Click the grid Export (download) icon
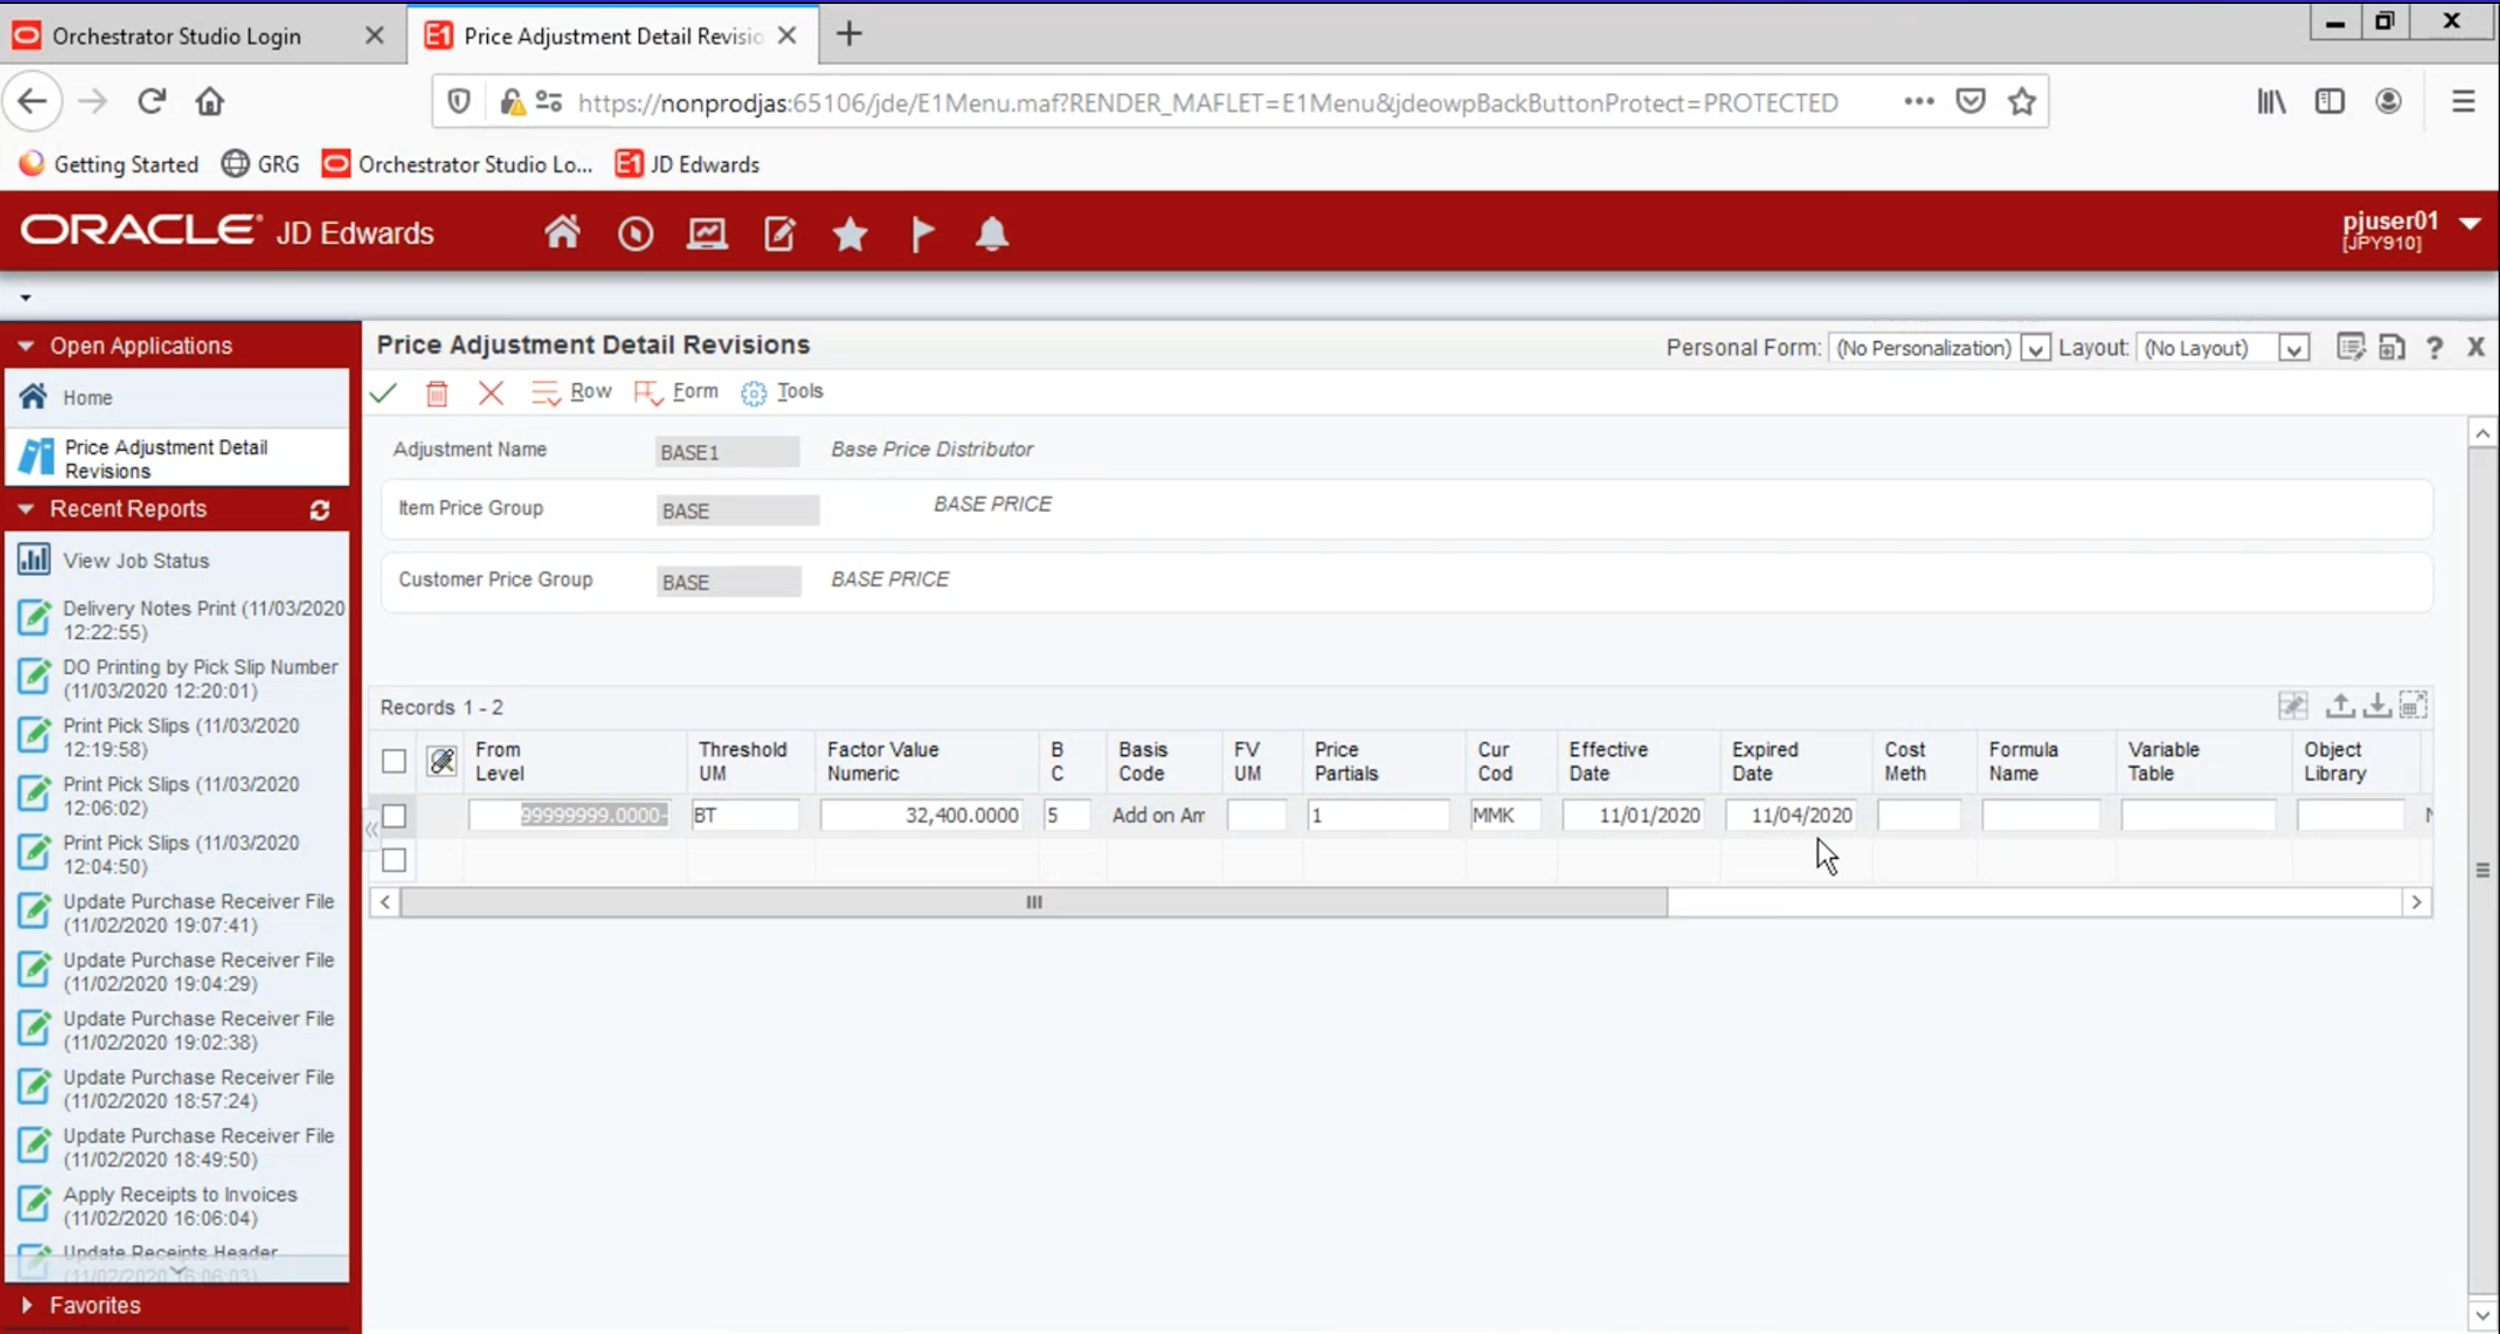The image size is (2500, 1334). click(2376, 706)
